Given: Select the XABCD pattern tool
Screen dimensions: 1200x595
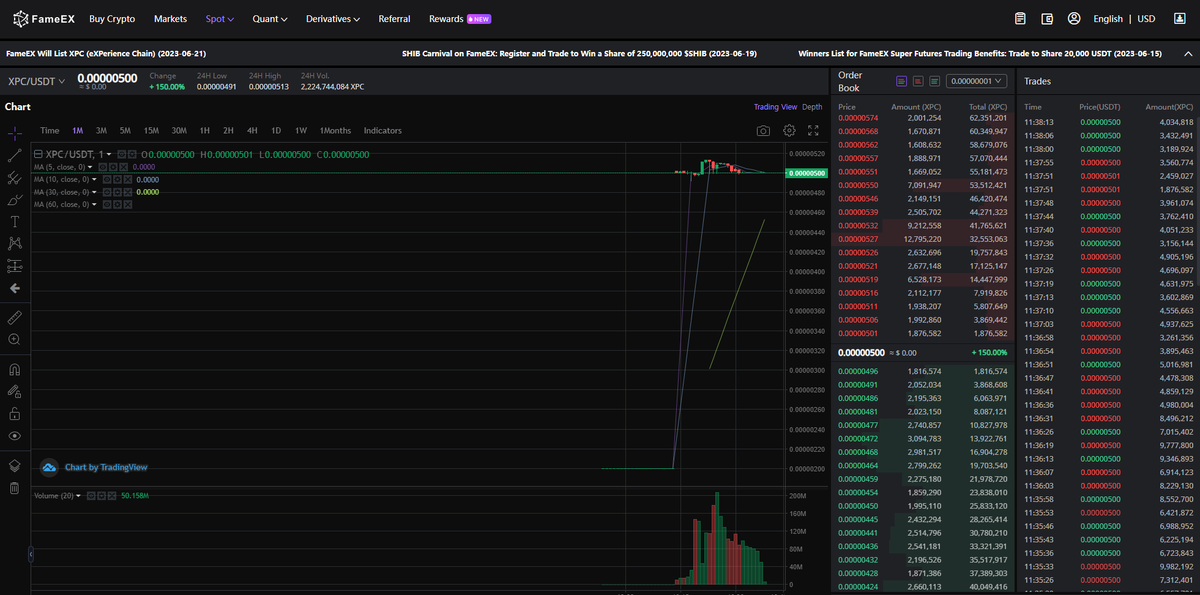Looking at the screenshot, I should pos(14,243).
